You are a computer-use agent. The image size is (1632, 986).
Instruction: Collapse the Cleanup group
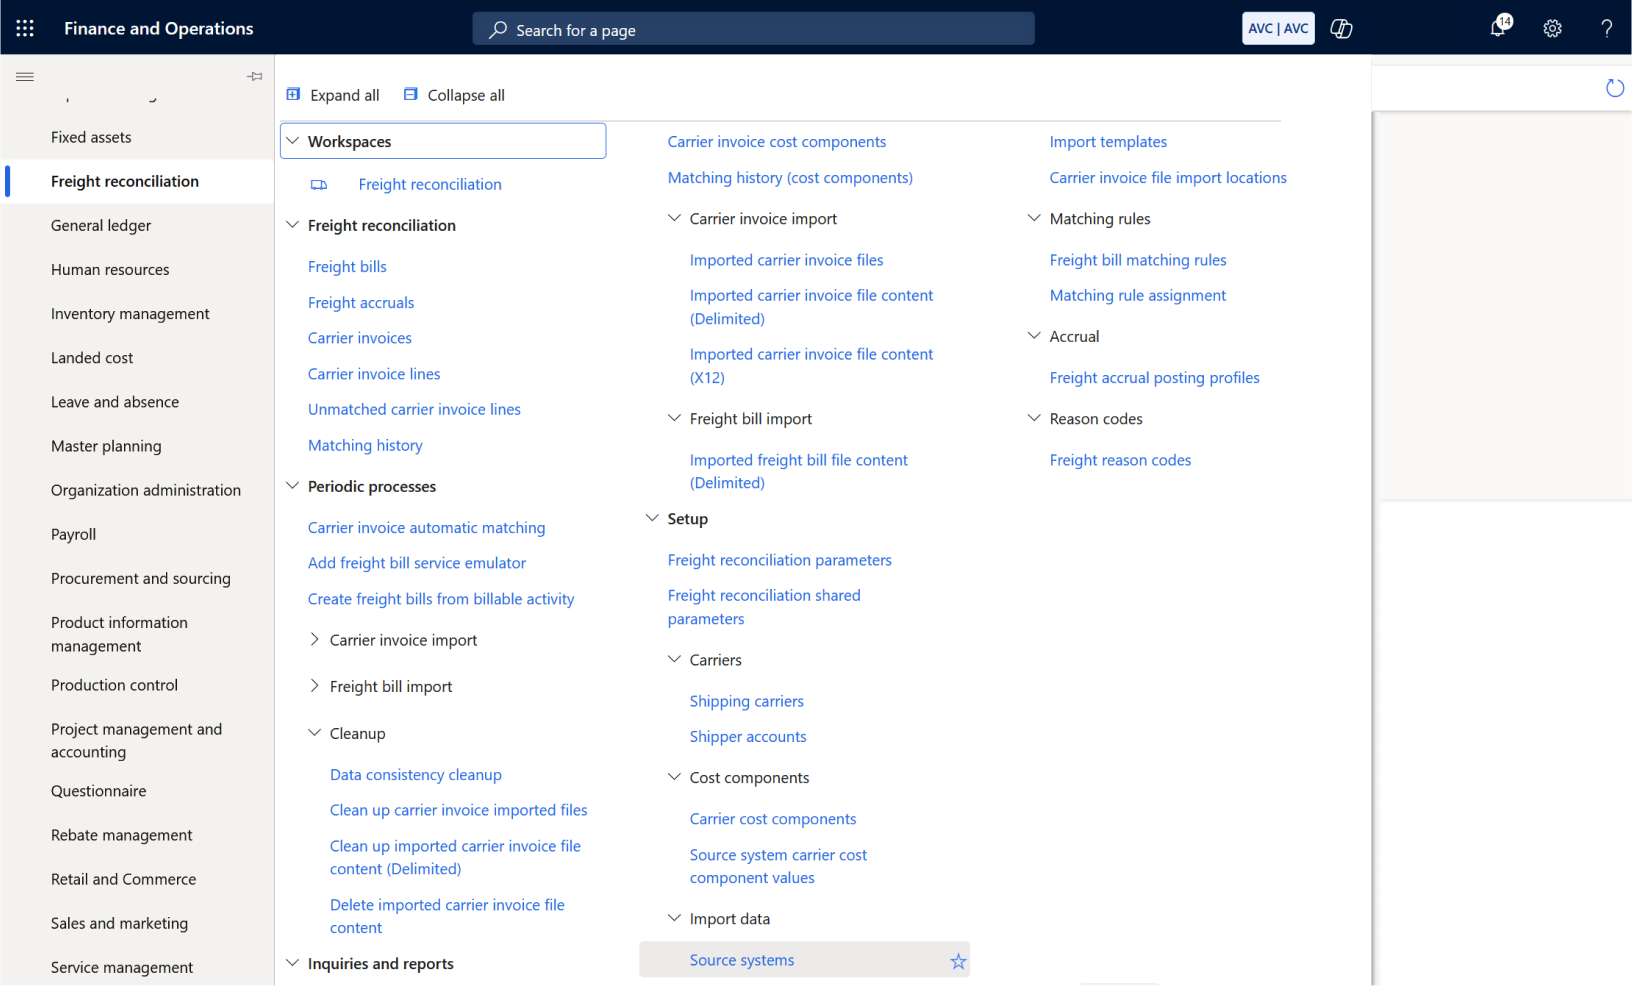click(x=314, y=733)
